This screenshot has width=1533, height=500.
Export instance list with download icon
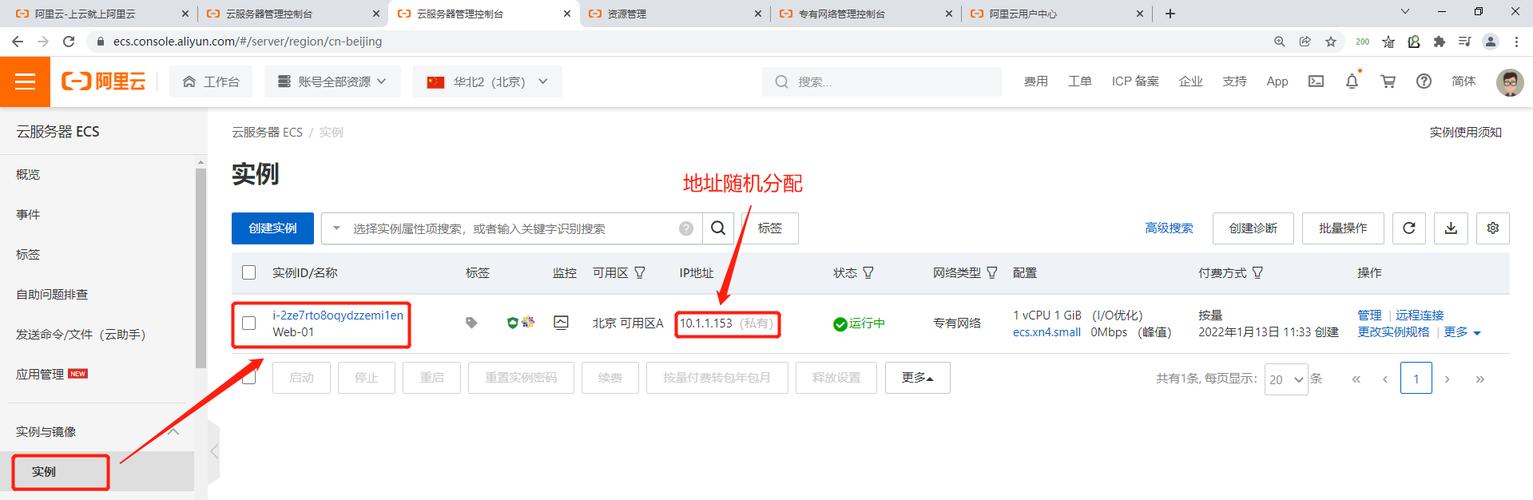tap(1451, 228)
